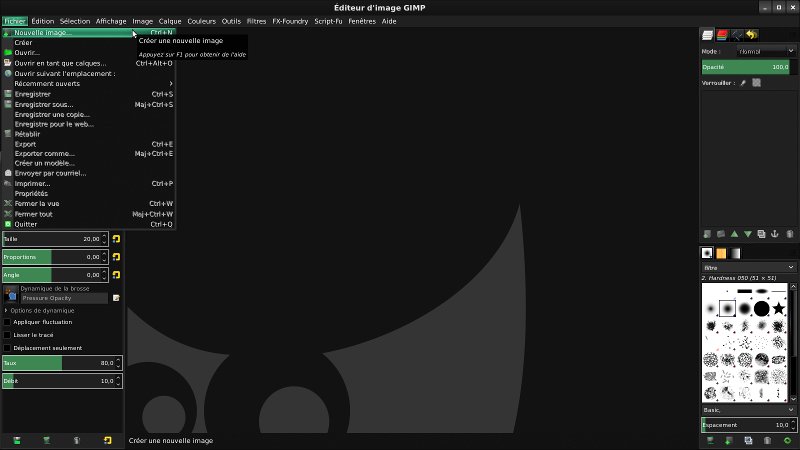Select the large solid black circle brush
This screenshot has height=450, width=800.
click(761, 308)
